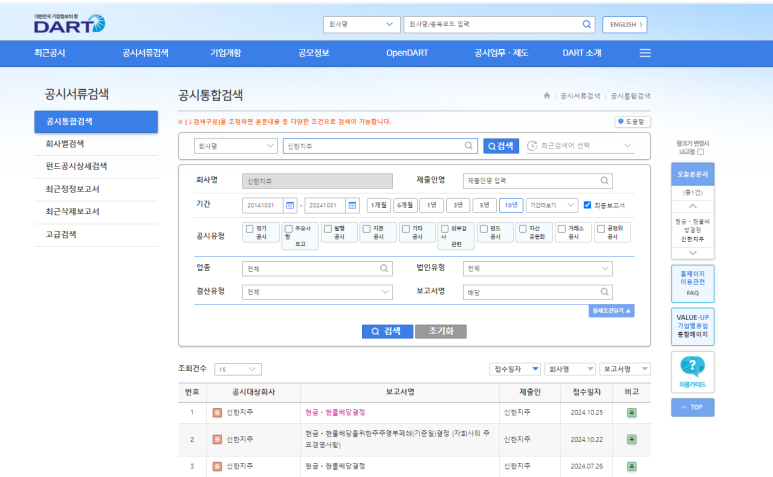Collapse details with 상세조건닫기
773x477 pixels.
click(x=611, y=310)
